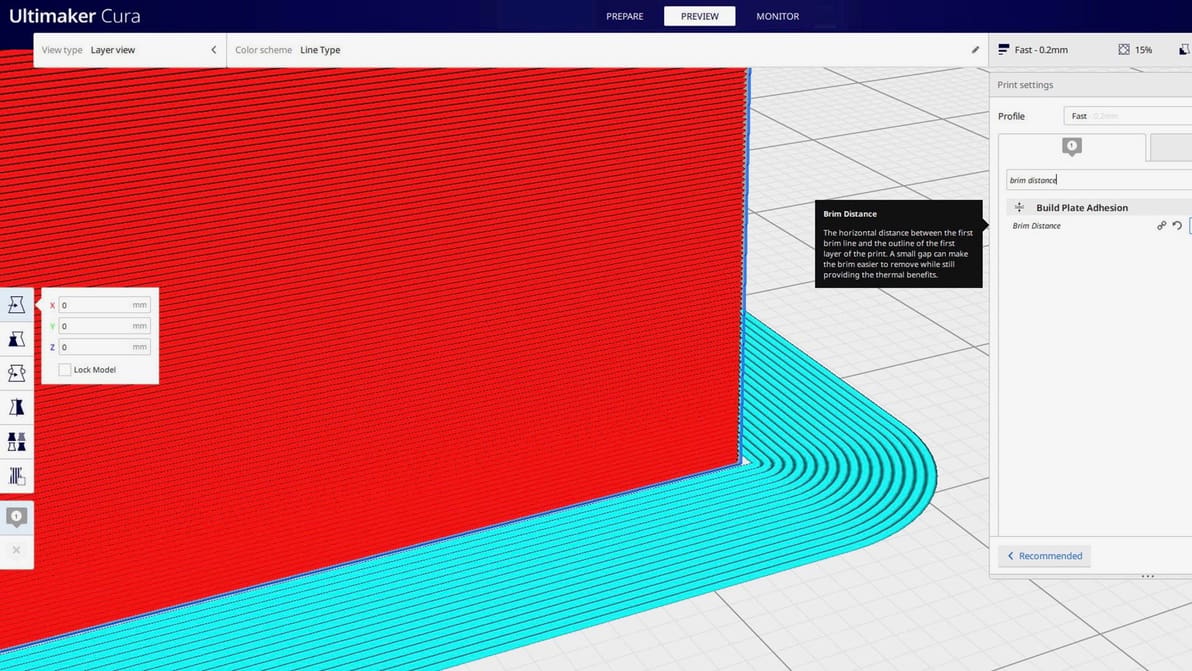The width and height of the screenshot is (1192, 671).
Task: Click the Ultimaker Cura logo
Action: pos(74,16)
